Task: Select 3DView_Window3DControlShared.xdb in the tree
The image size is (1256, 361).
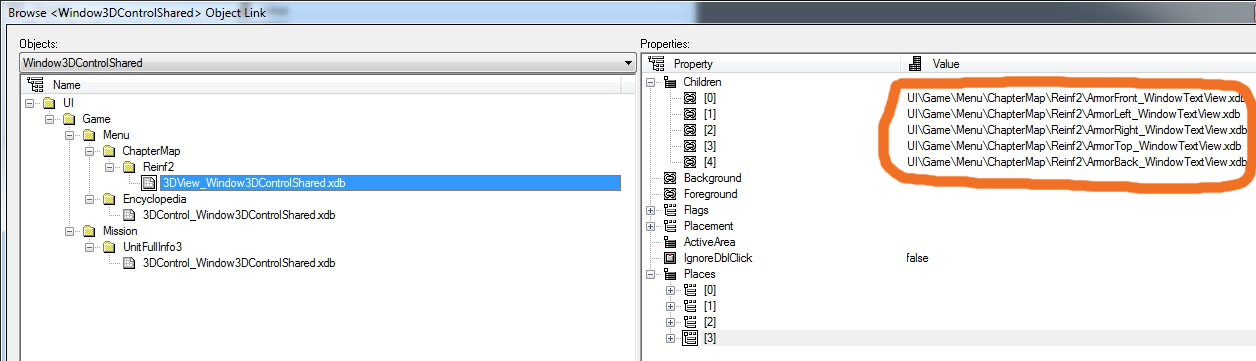Action: click(x=254, y=183)
